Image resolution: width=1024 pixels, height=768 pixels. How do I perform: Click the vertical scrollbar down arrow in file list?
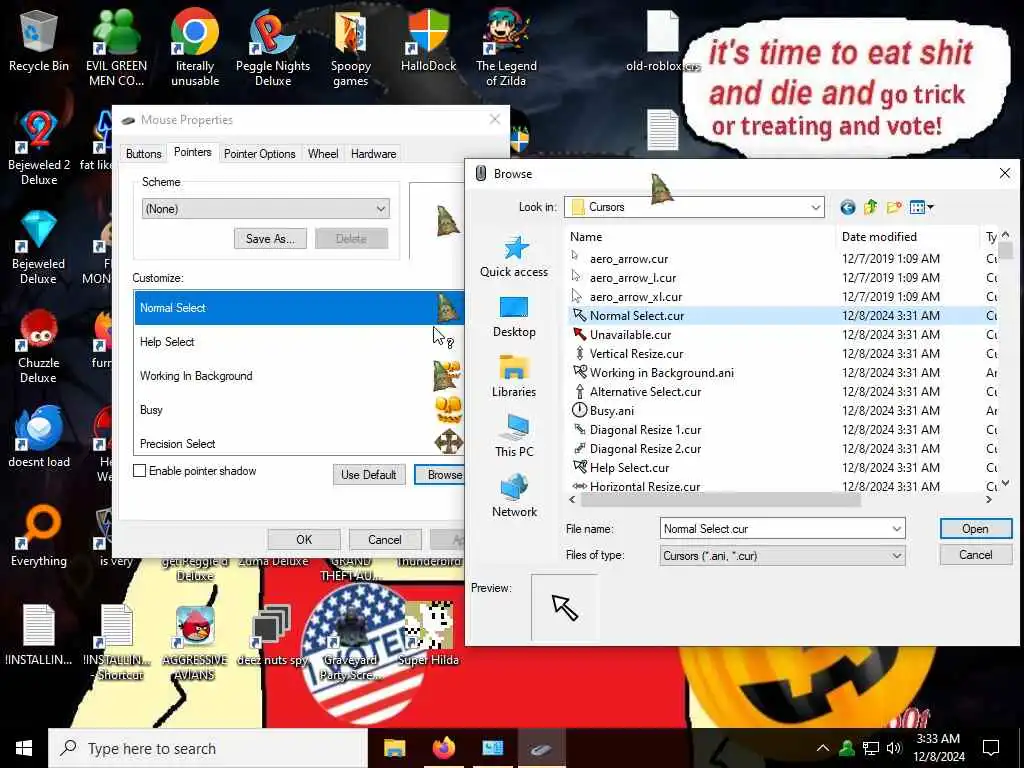coord(1006,484)
